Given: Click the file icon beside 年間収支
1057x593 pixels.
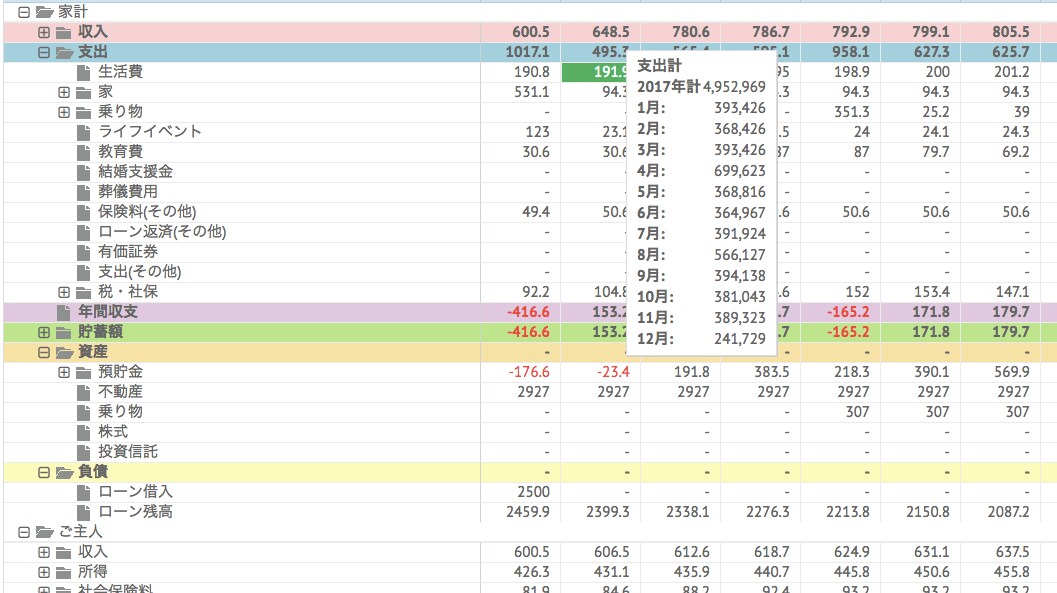Looking at the screenshot, I should click(63, 312).
